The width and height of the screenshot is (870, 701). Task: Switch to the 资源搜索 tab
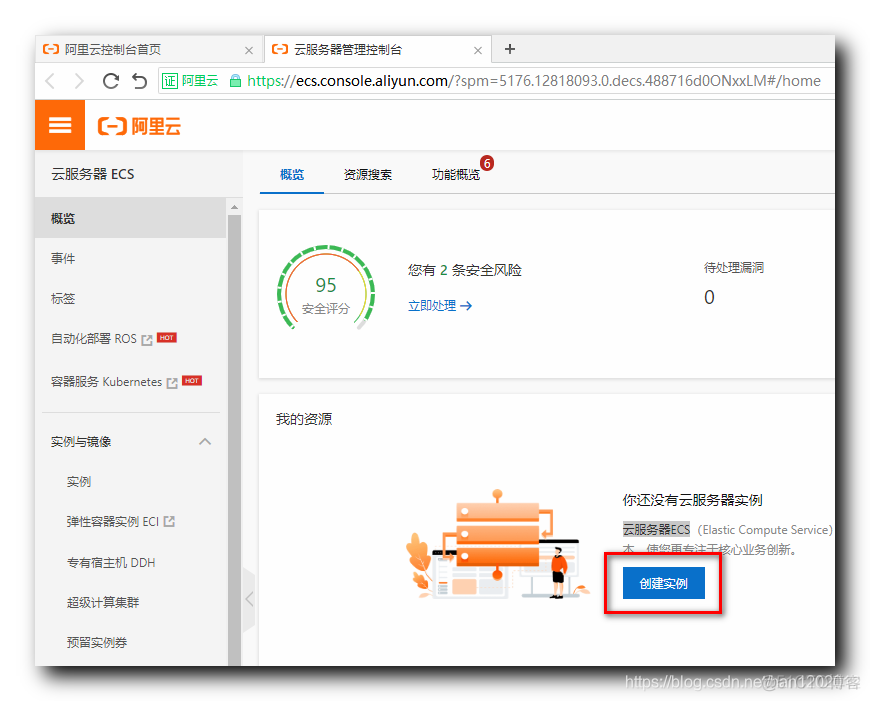(x=368, y=175)
